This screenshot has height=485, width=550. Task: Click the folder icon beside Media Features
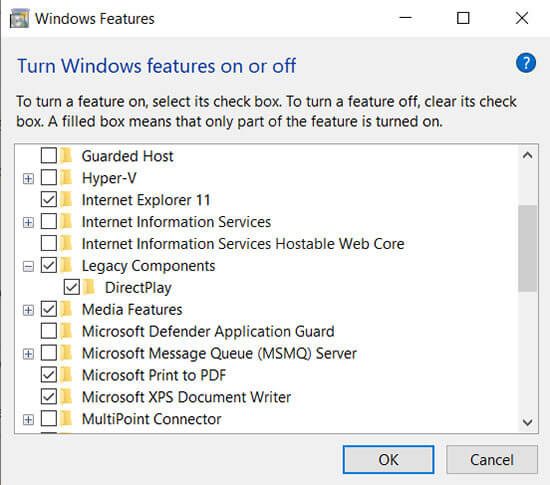(x=66, y=309)
